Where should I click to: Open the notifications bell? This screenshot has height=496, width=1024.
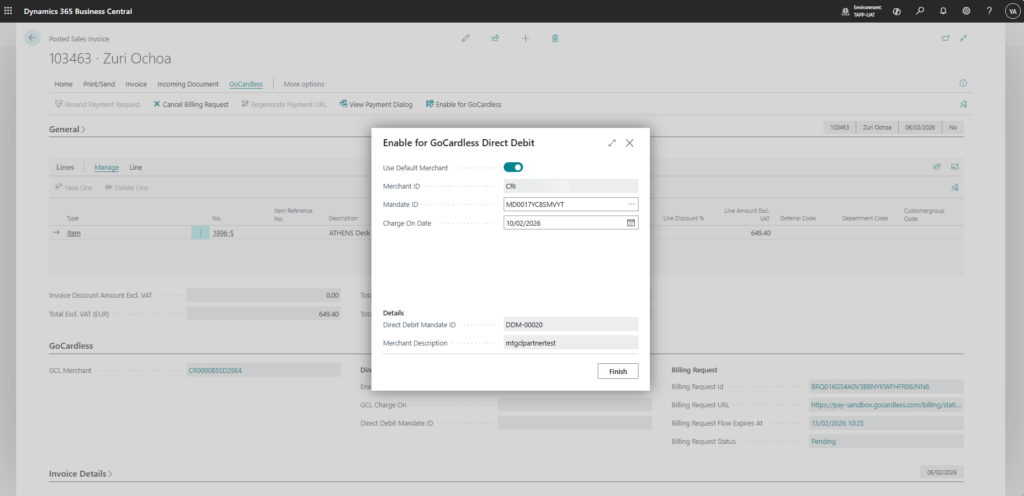[941, 11]
